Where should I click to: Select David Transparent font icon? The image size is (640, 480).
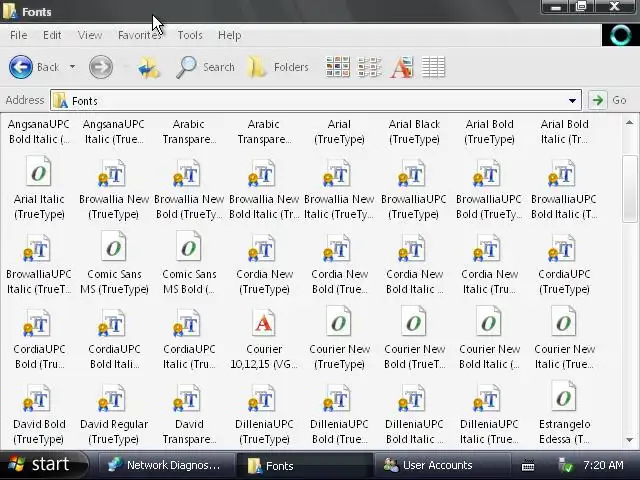pos(188,398)
